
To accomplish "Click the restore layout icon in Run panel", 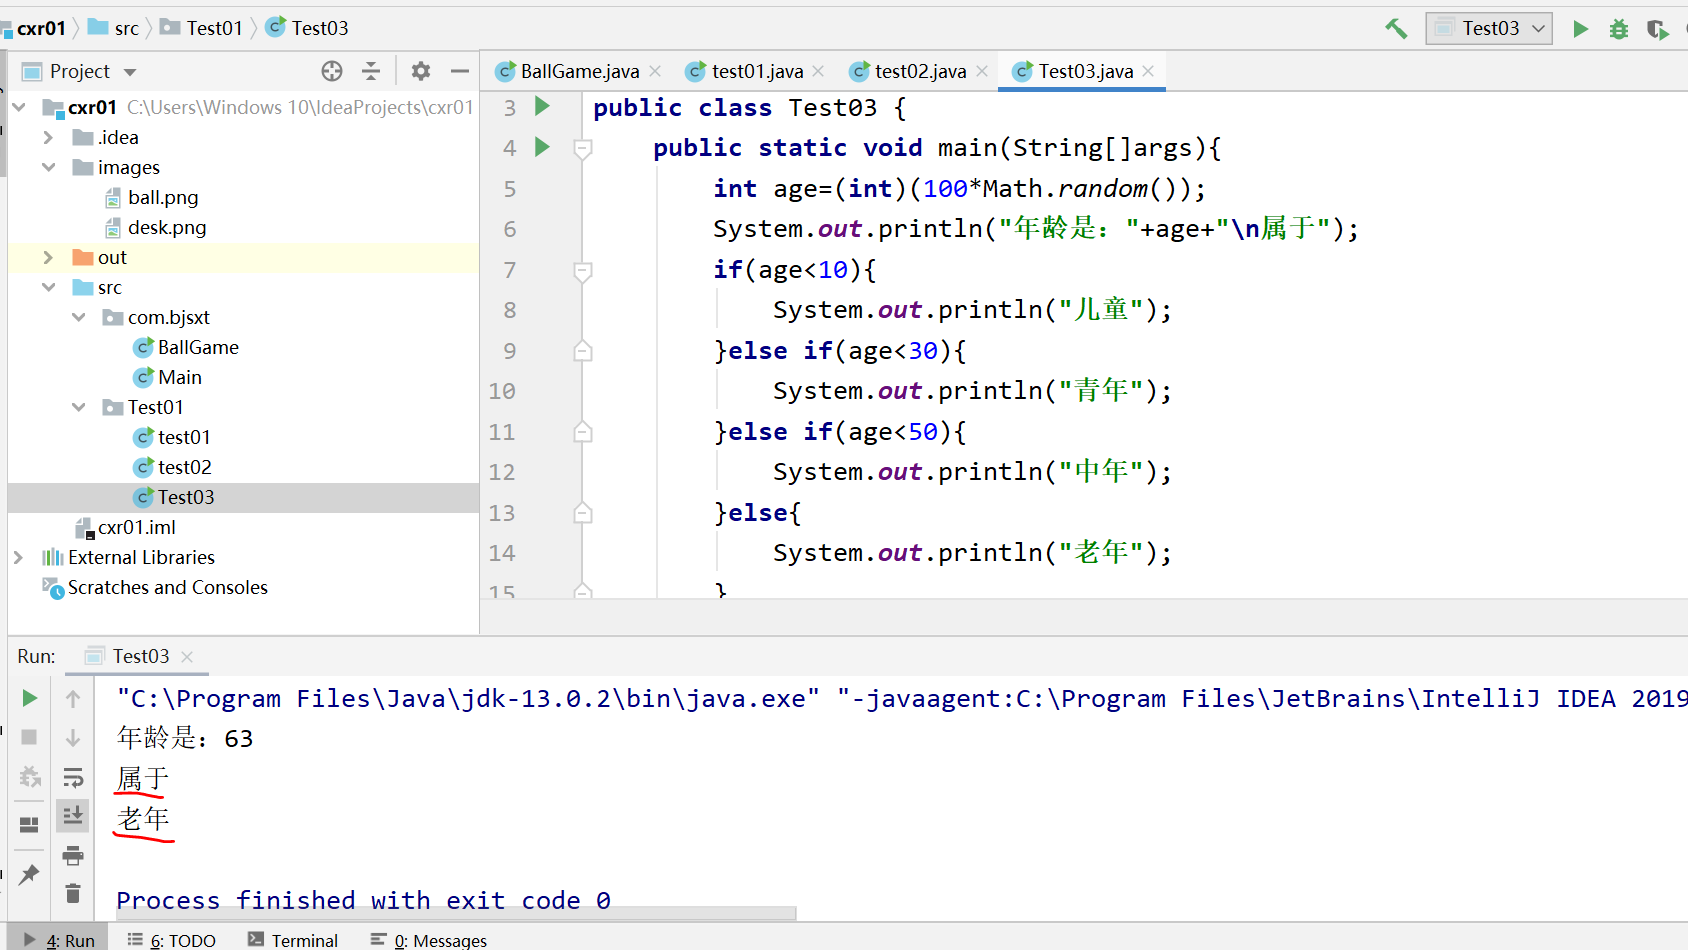I will tap(29, 825).
